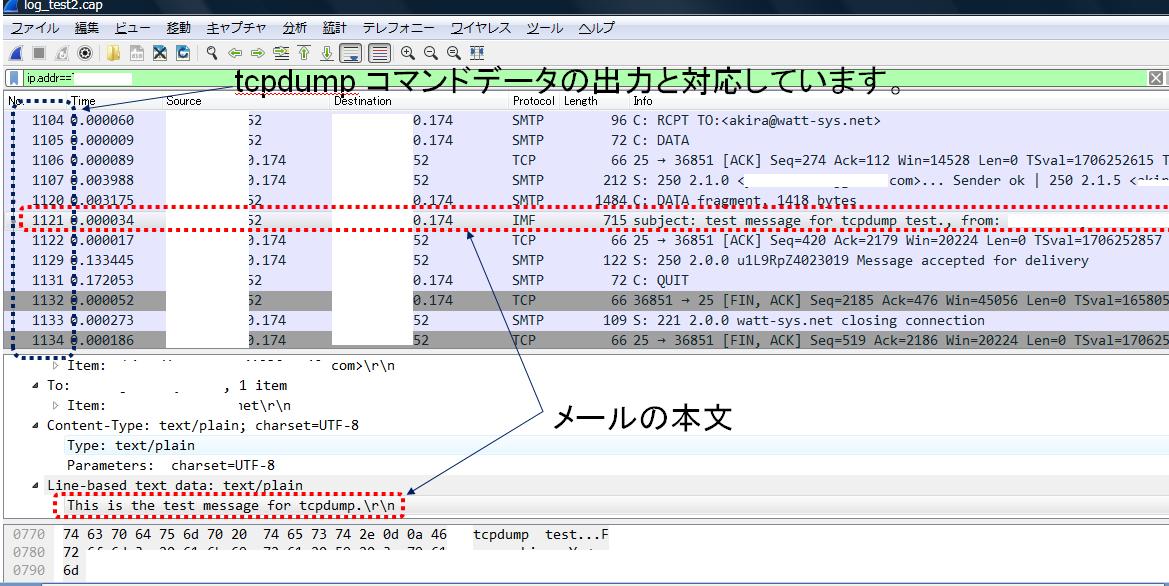This screenshot has width=1169, height=586.
Task: Collapse Content-Type: text/plain section
Action: click(37, 426)
